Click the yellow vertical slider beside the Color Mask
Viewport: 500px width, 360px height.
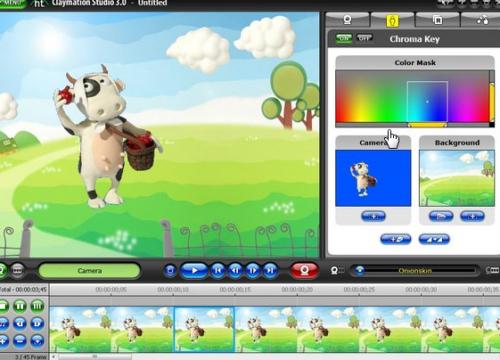492,103
